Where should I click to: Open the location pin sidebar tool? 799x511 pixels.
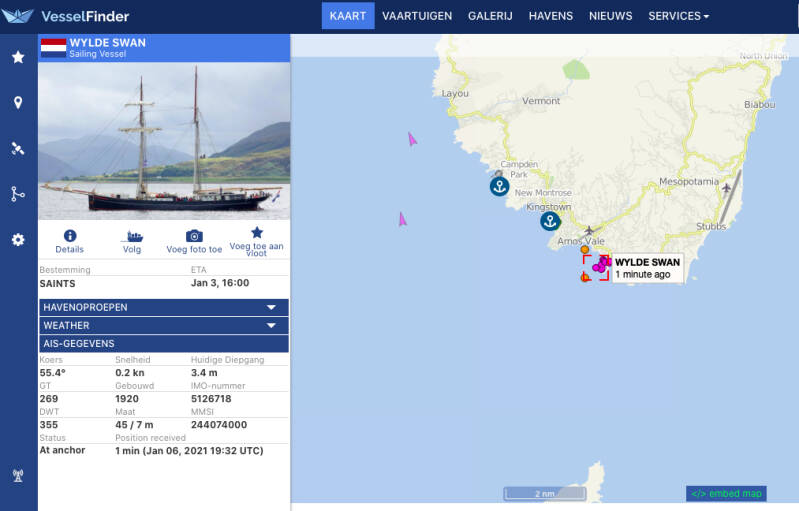click(18, 103)
